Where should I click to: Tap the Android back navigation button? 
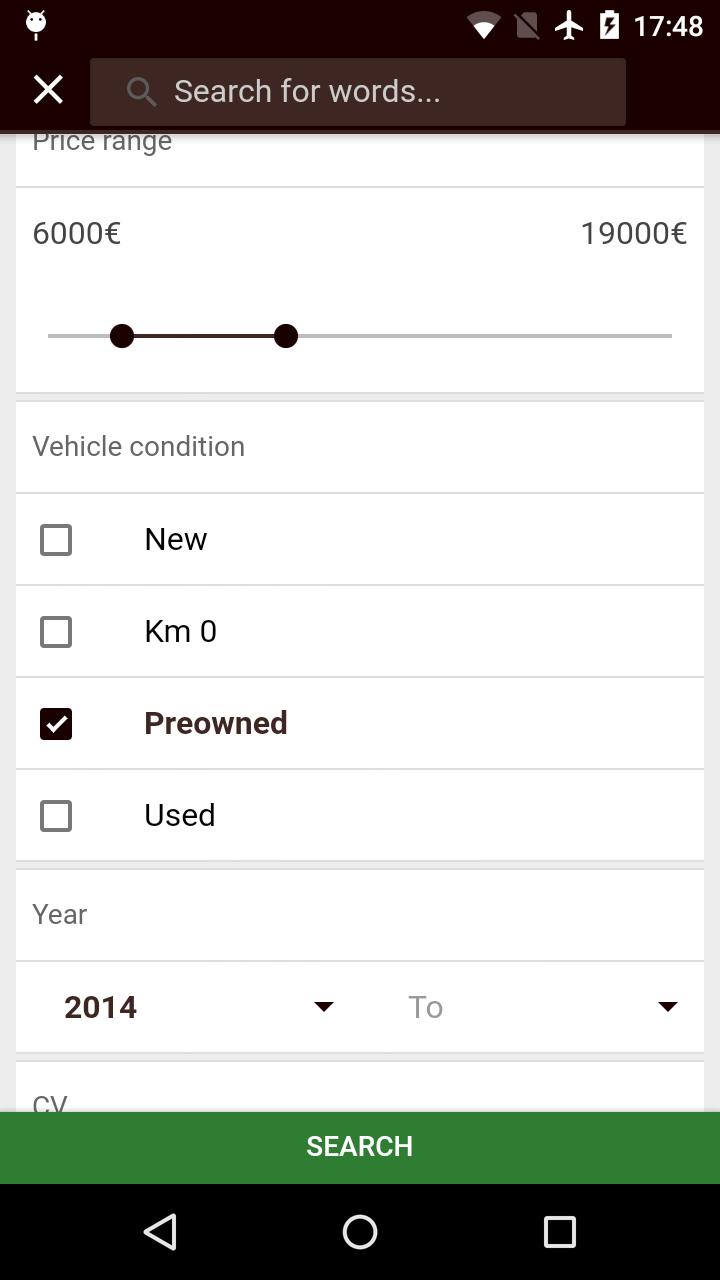pyautogui.click(x=160, y=1232)
